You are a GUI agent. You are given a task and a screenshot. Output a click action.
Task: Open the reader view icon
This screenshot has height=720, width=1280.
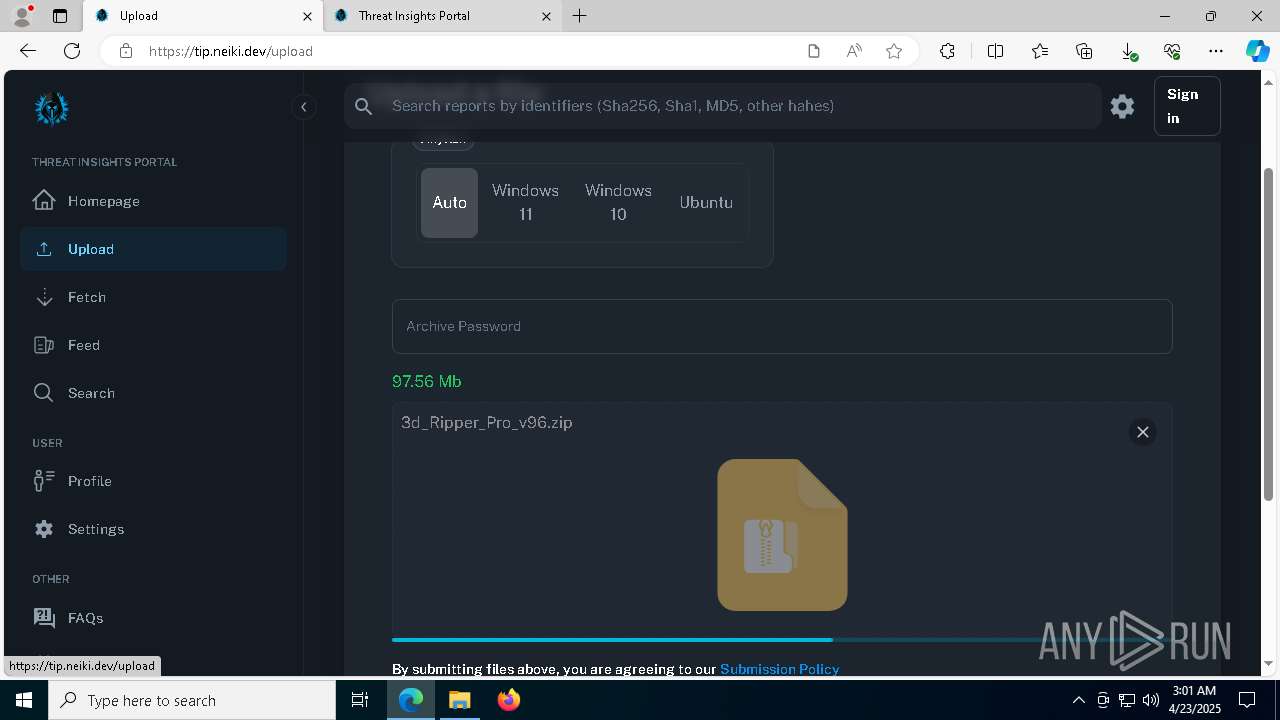(814, 51)
